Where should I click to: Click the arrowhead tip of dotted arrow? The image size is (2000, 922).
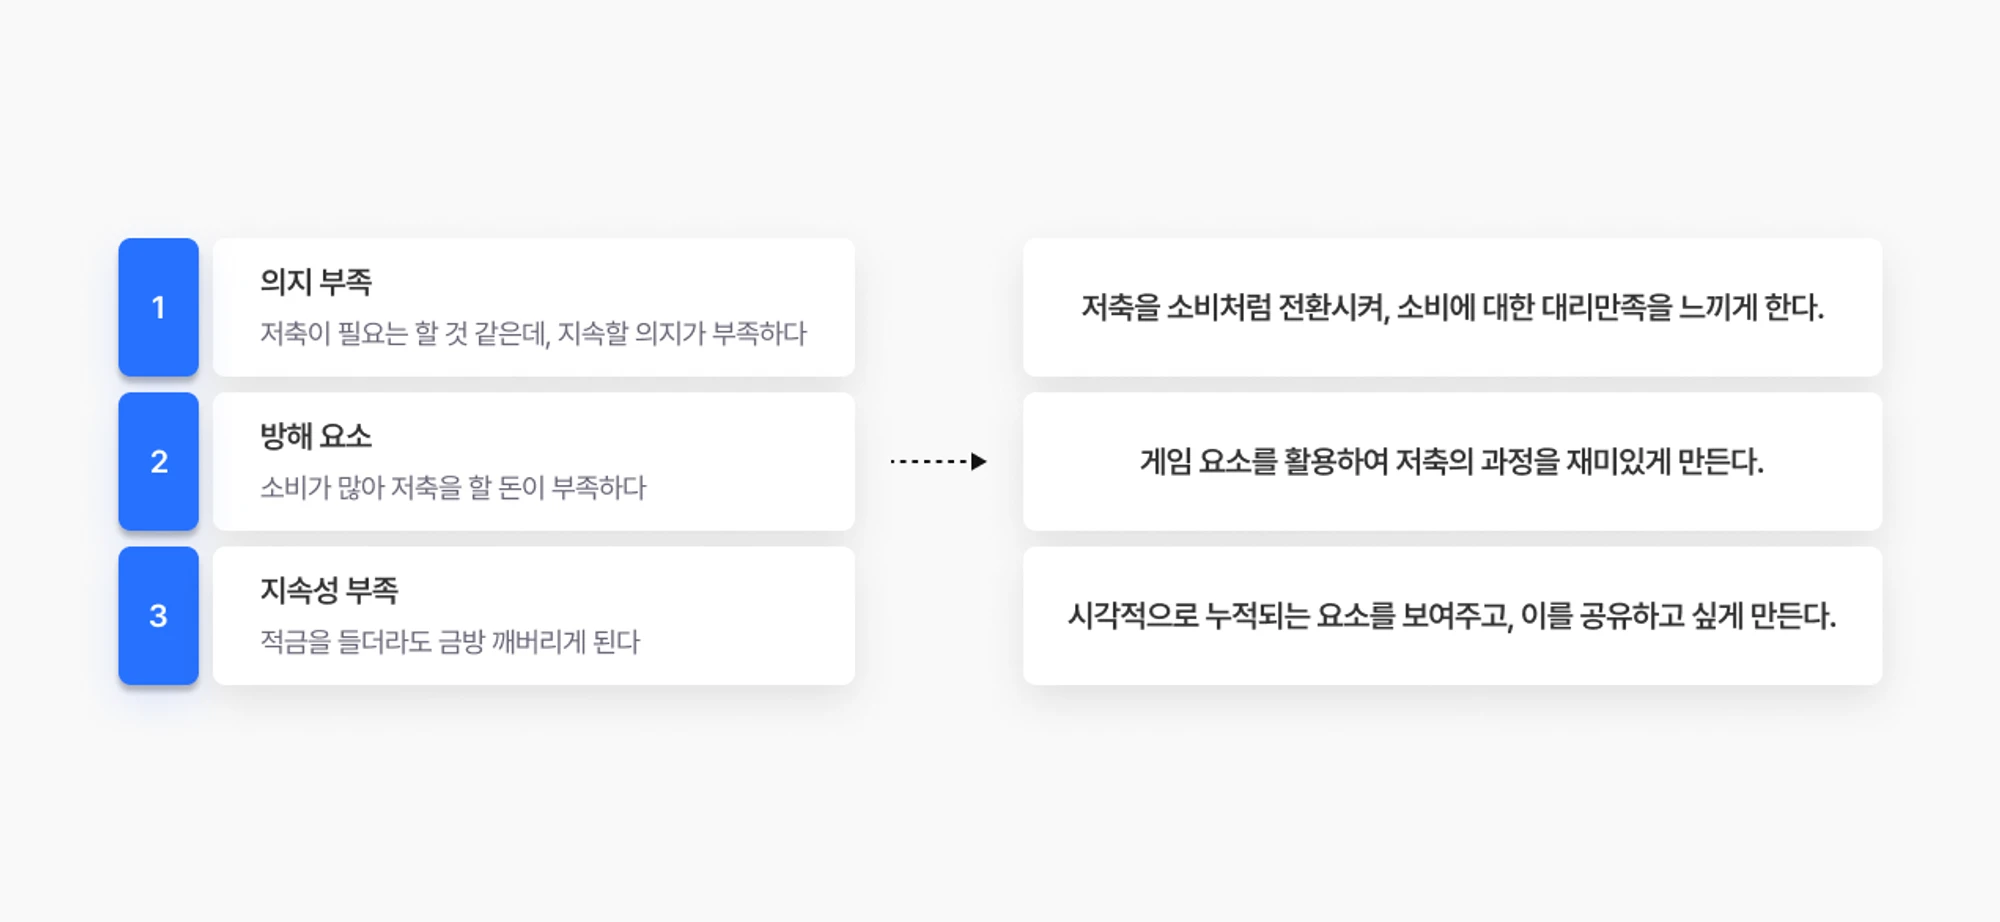(980, 461)
